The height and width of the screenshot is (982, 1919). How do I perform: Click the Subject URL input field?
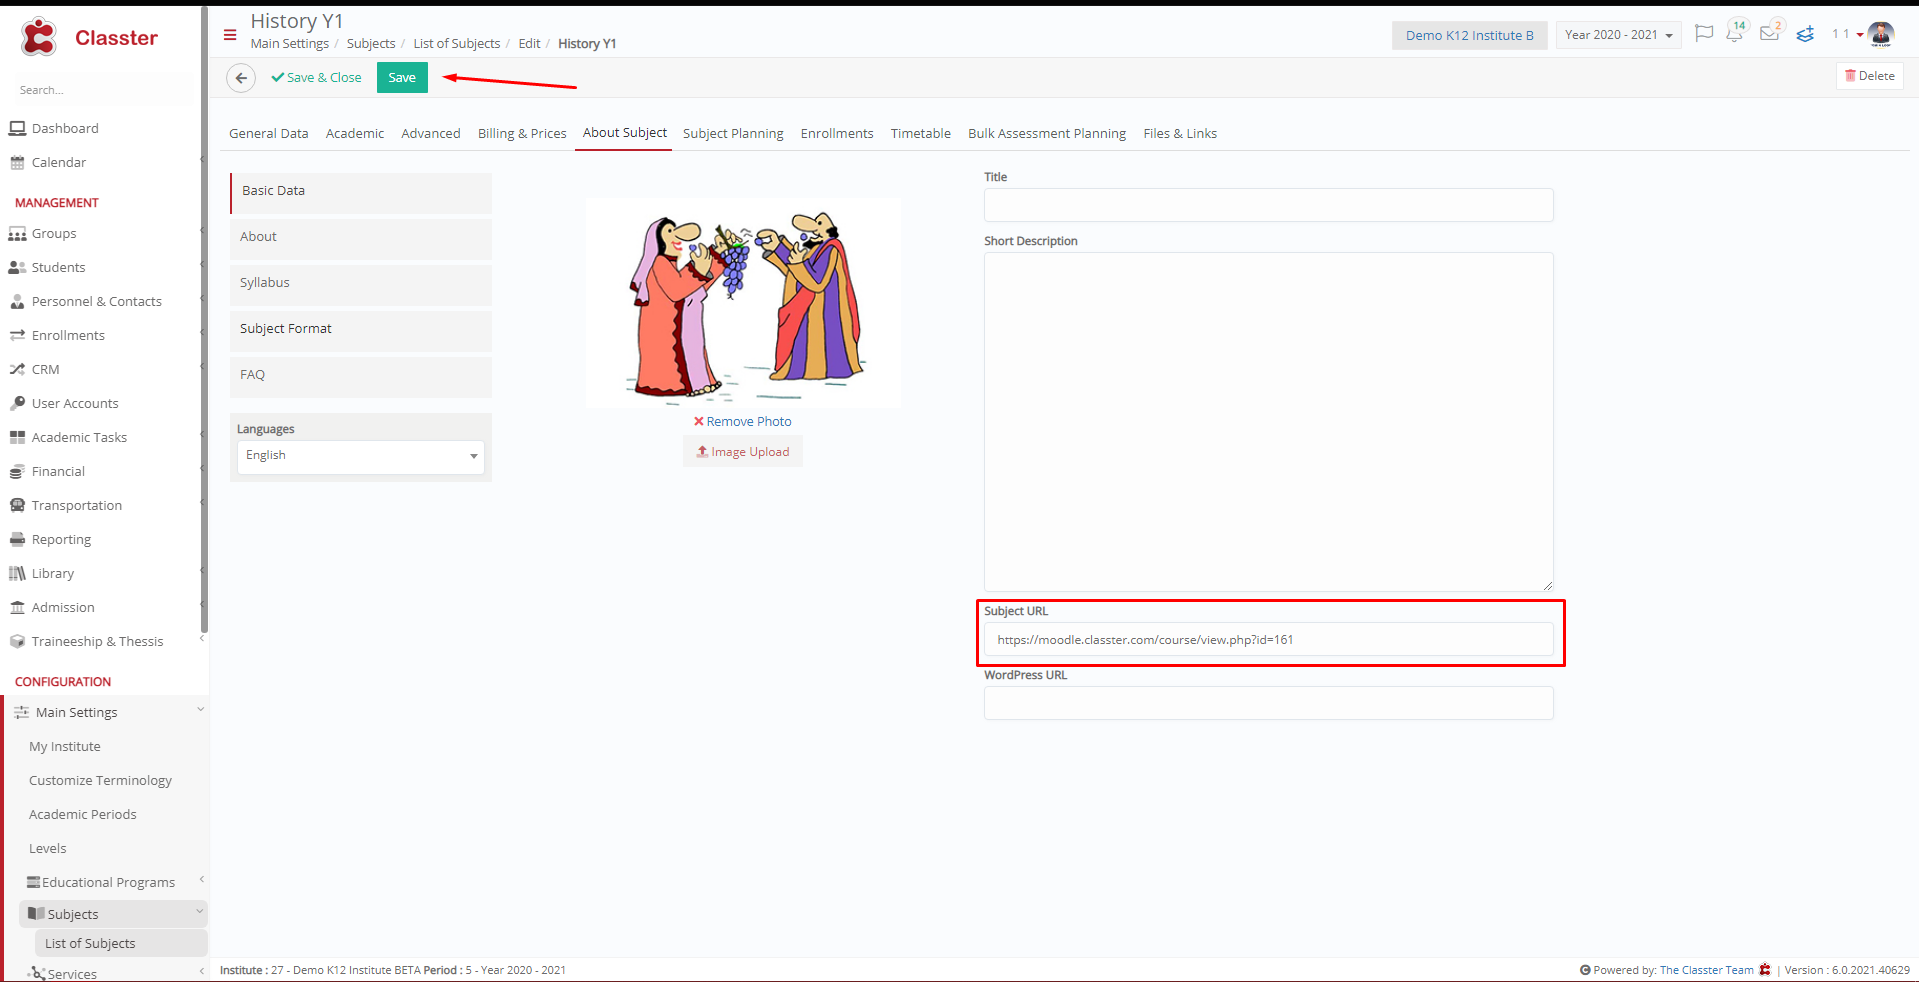(x=1268, y=640)
